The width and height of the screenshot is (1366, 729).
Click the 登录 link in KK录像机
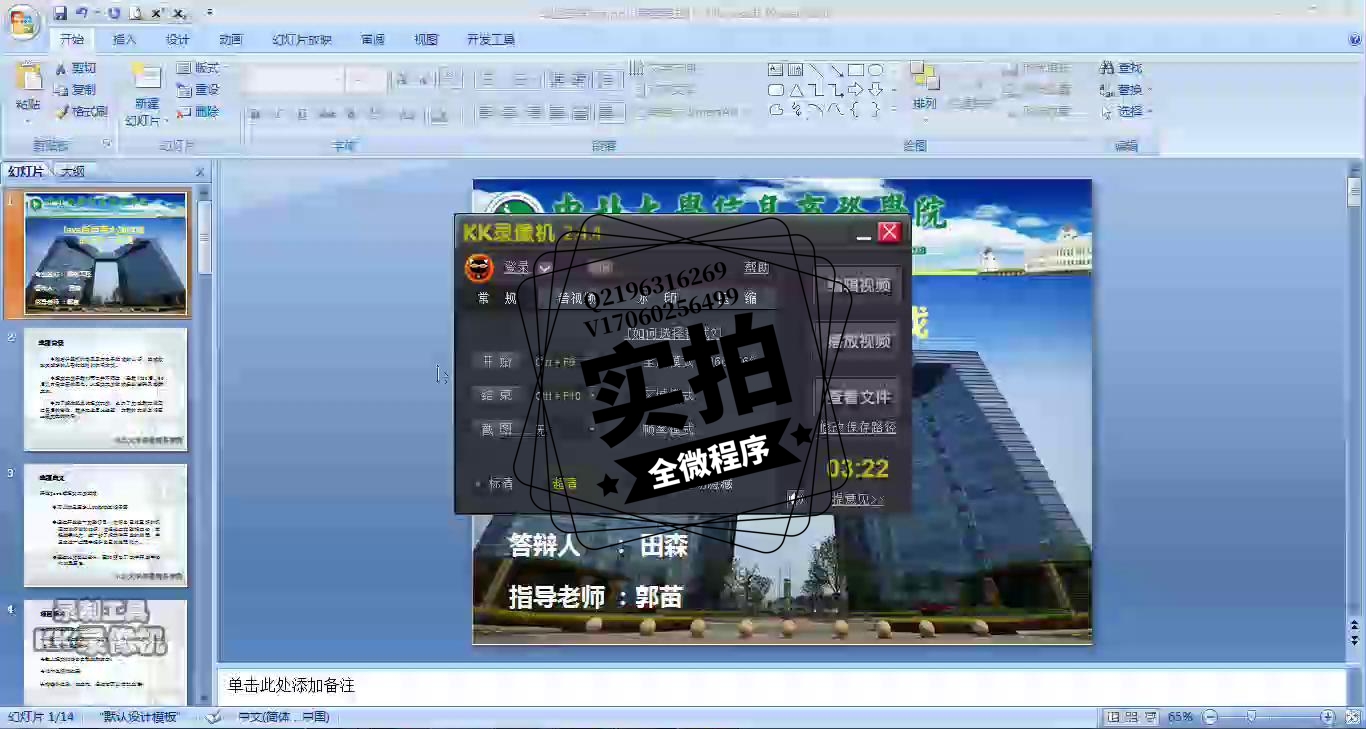tap(516, 268)
